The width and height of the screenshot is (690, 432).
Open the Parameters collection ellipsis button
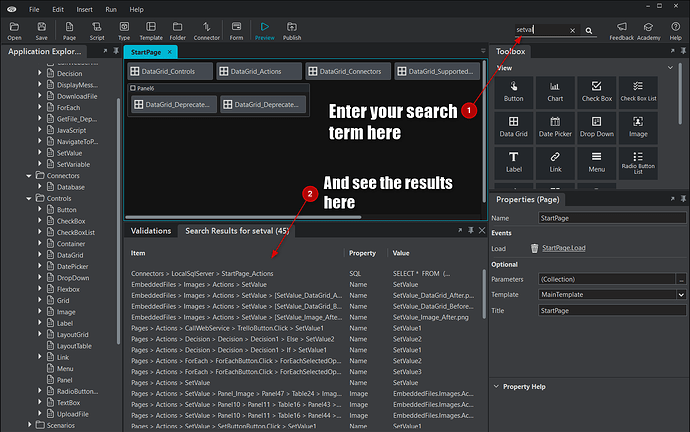[681, 279]
